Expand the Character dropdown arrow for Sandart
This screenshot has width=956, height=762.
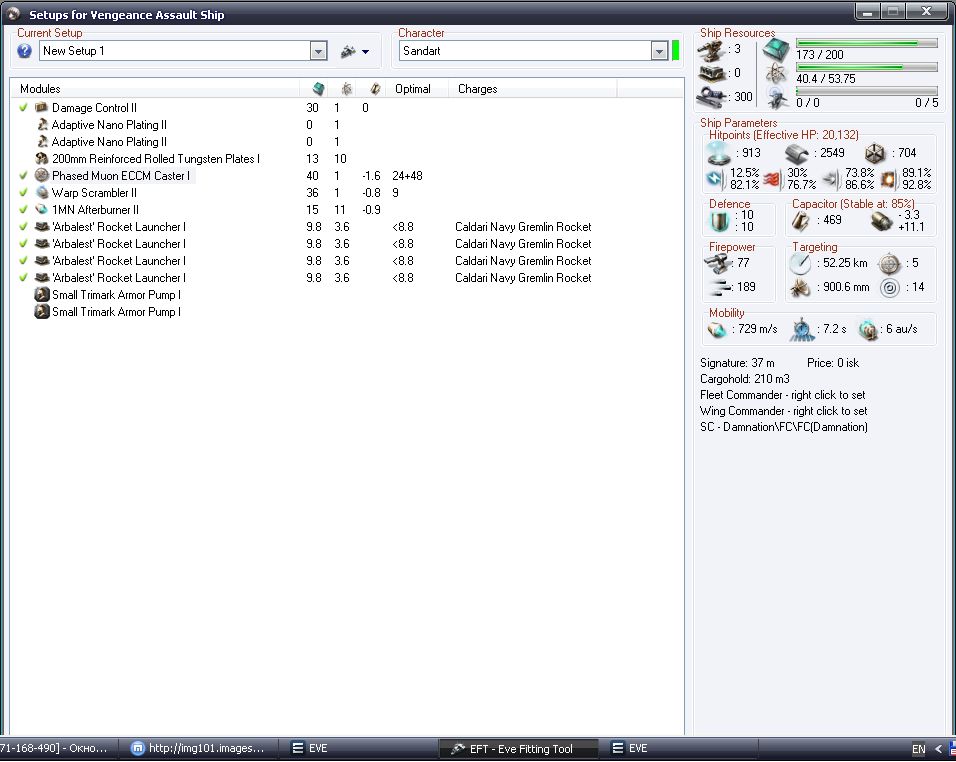(x=659, y=51)
